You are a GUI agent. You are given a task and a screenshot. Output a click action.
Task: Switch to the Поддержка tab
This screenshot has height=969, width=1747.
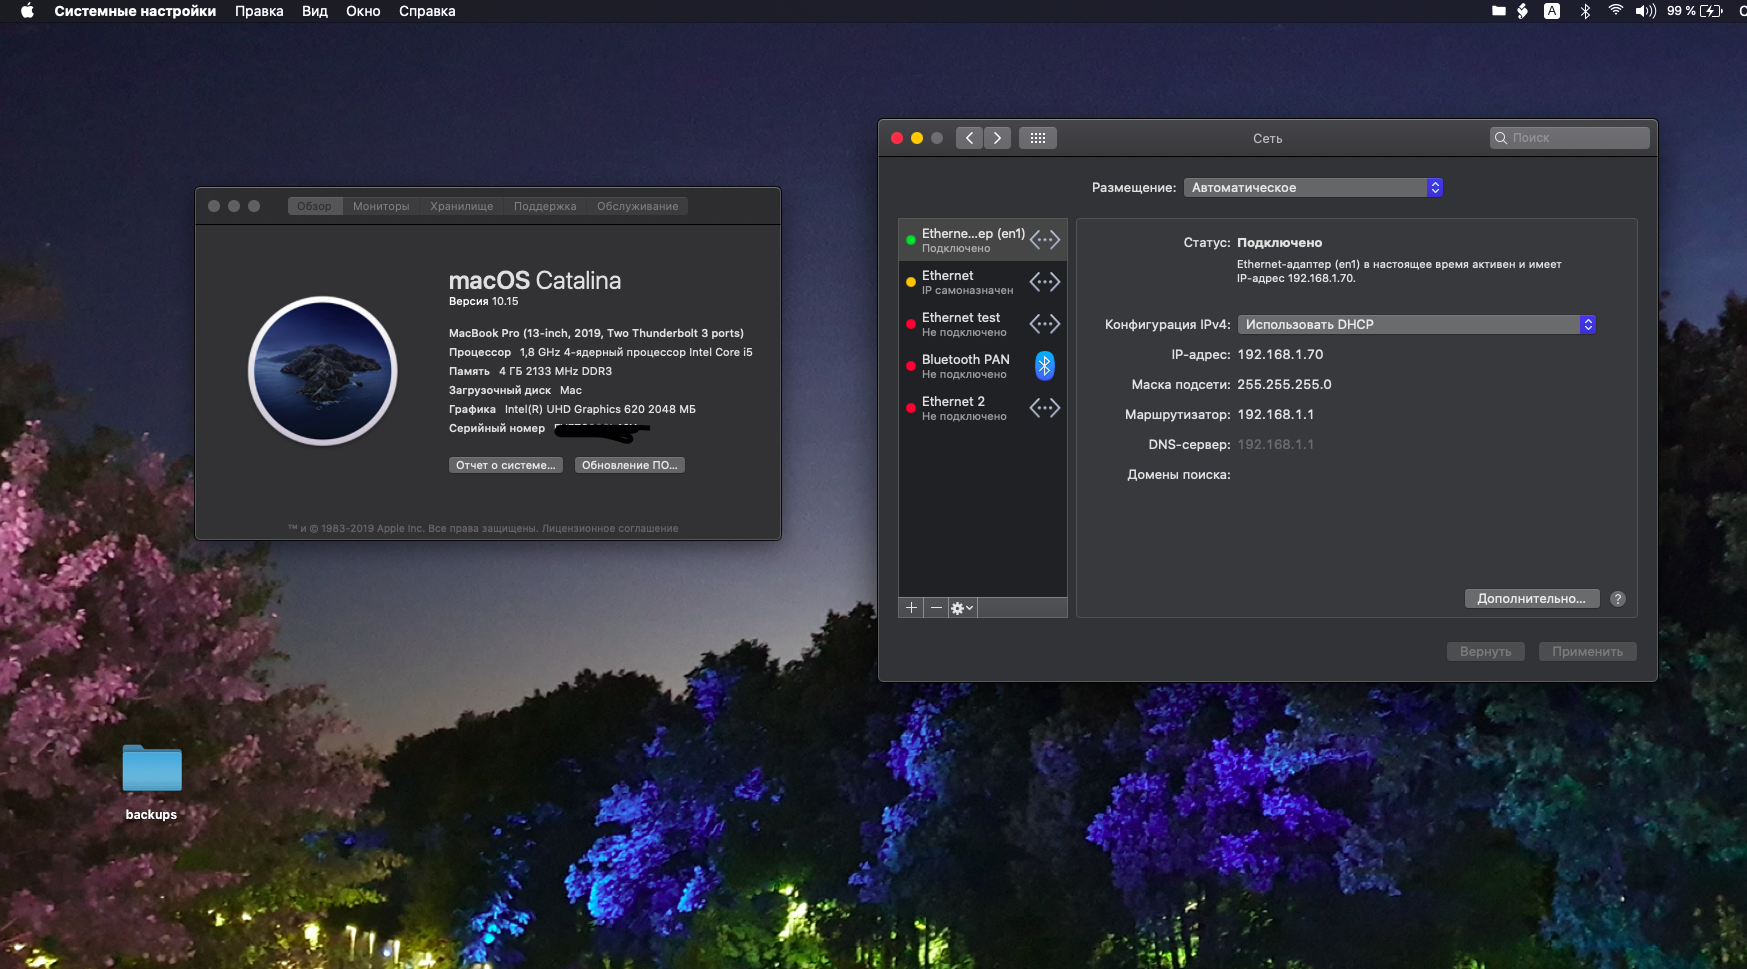click(545, 206)
